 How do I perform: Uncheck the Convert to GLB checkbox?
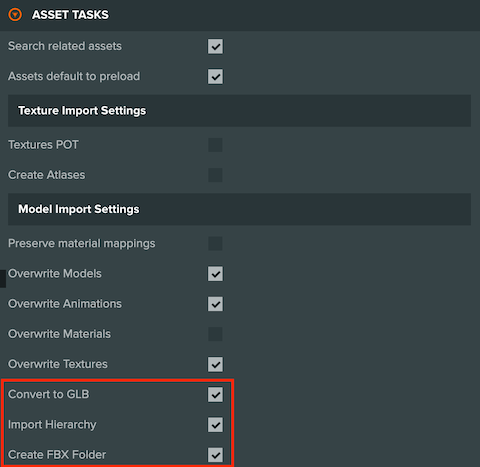pyautogui.click(x=215, y=394)
